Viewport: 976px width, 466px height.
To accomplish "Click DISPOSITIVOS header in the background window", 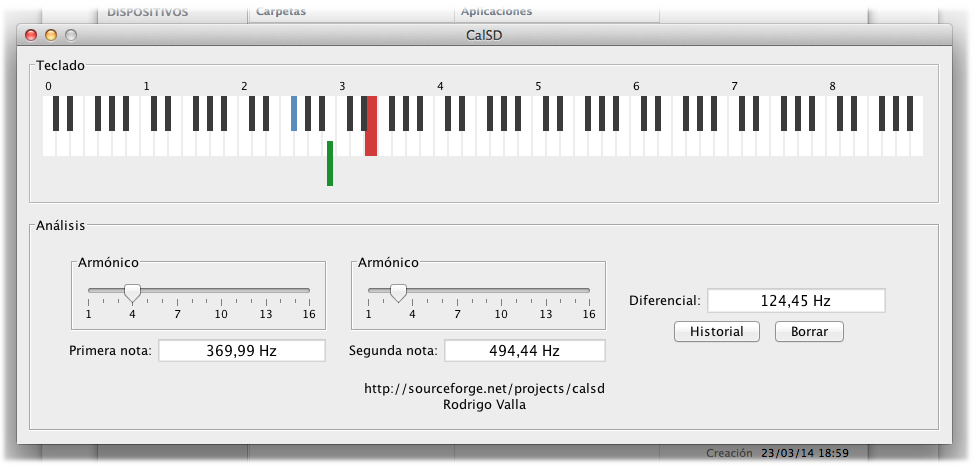I will click(148, 12).
